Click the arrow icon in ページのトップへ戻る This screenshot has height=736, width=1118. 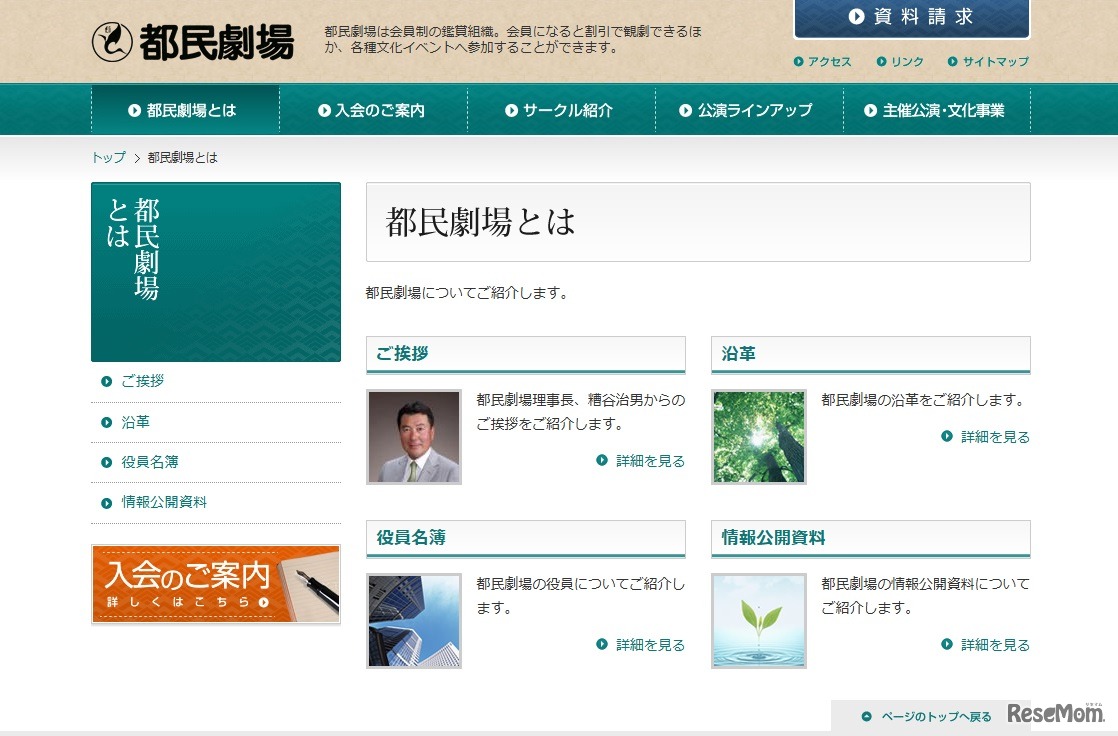tap(865, 716)
